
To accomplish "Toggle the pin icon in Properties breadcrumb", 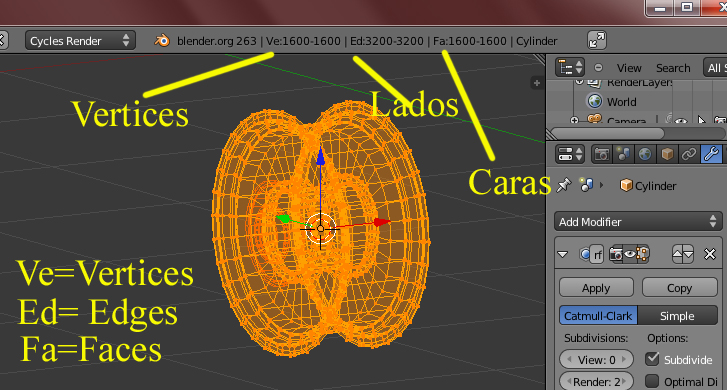I will pos(564,185).
